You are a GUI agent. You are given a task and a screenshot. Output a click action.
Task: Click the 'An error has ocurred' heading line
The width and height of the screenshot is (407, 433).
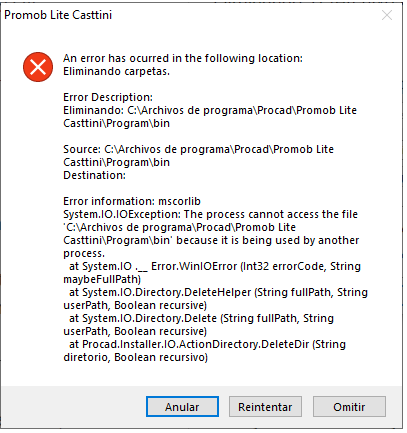click(183, 58)
